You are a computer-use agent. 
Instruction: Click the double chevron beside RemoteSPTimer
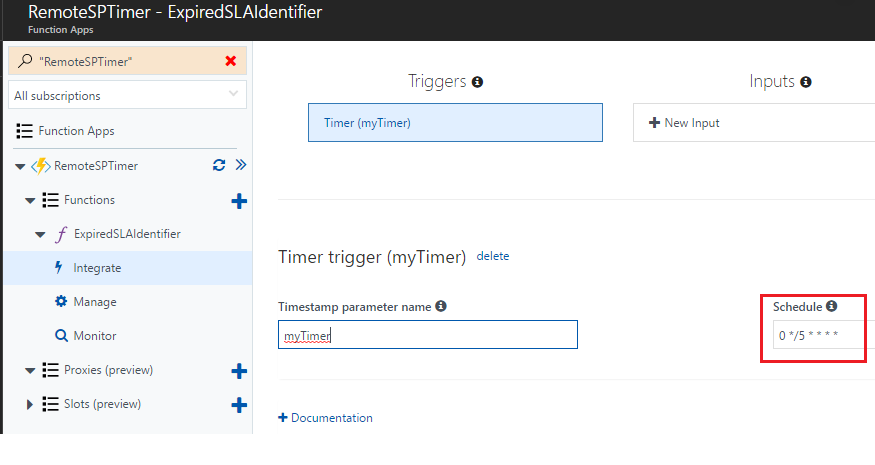coord(241,165)
